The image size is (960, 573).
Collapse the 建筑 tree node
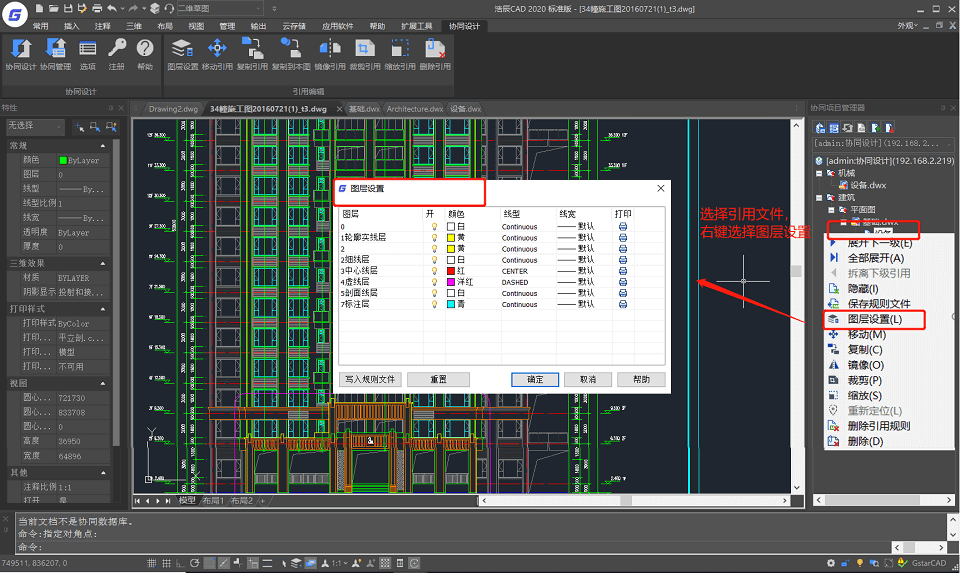[819, 198]
